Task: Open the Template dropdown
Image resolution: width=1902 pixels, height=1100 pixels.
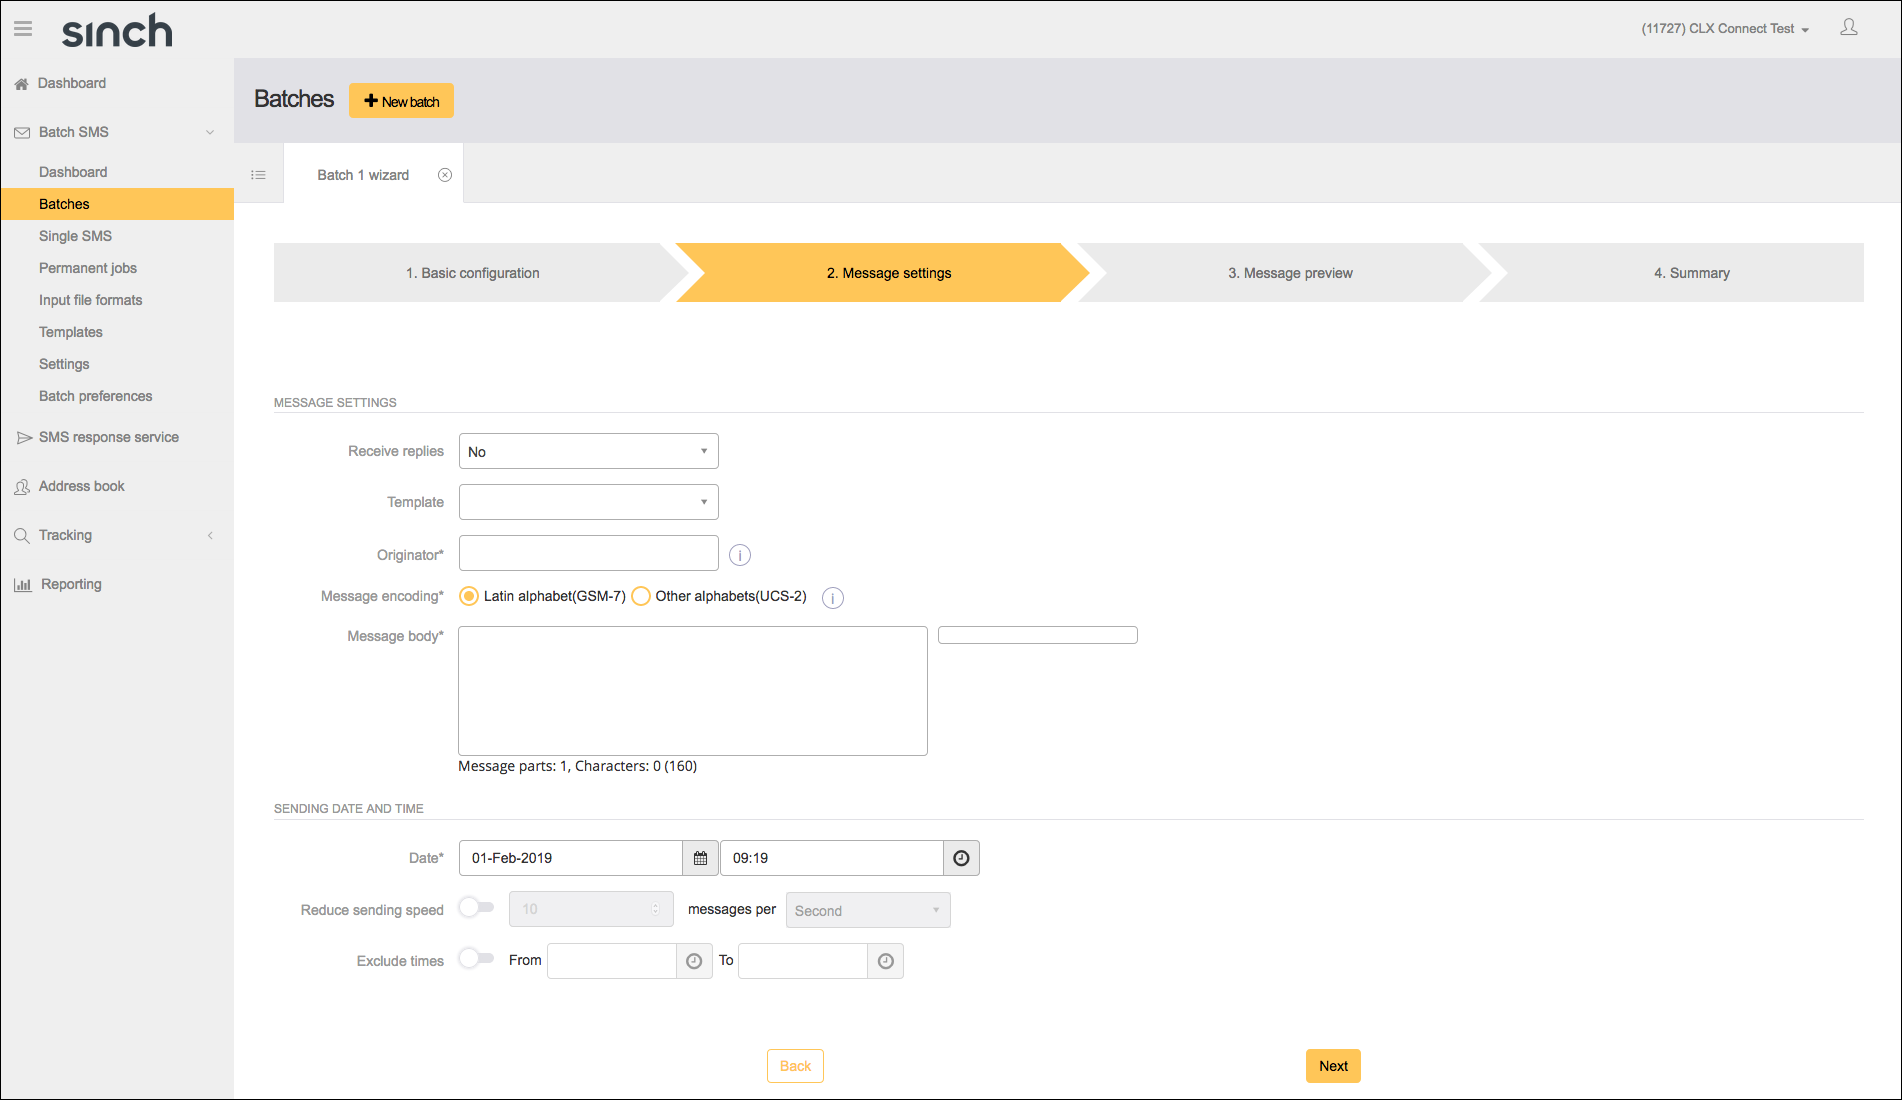Action: (588, 501)
